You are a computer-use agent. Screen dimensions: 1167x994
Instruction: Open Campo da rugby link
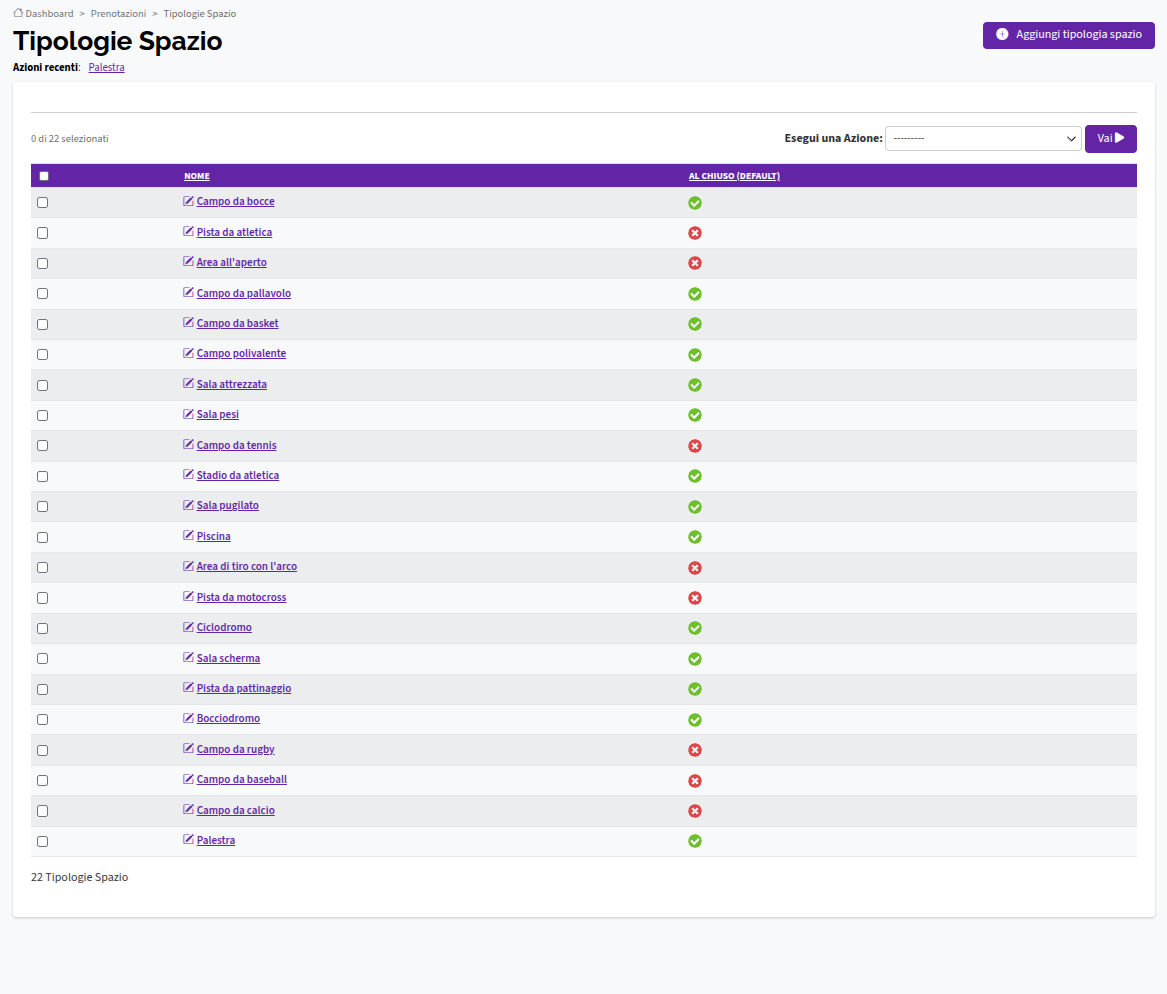[x=235, y=749]
